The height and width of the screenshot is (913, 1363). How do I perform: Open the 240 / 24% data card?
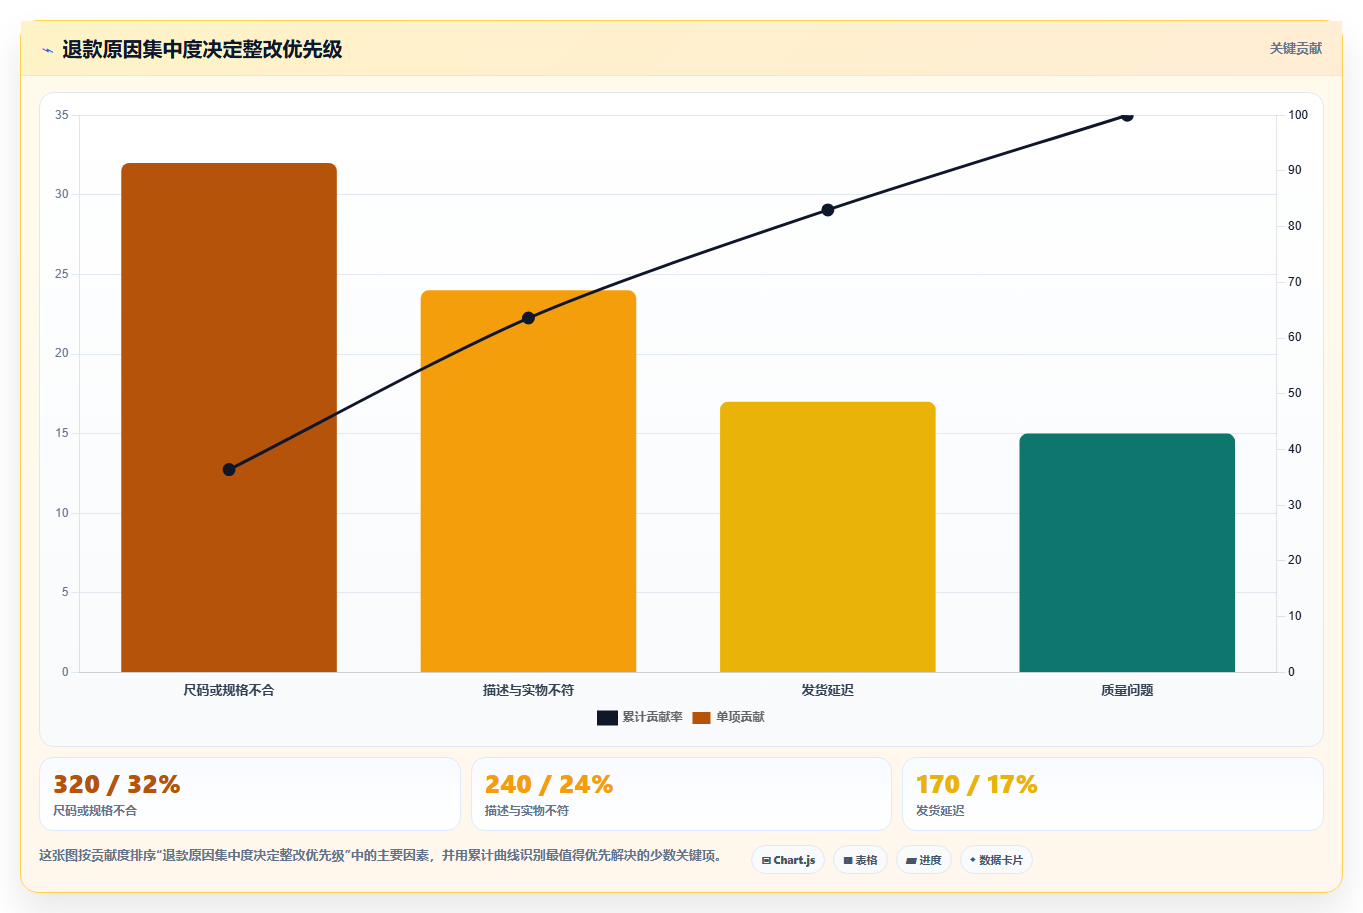[681, 794]
